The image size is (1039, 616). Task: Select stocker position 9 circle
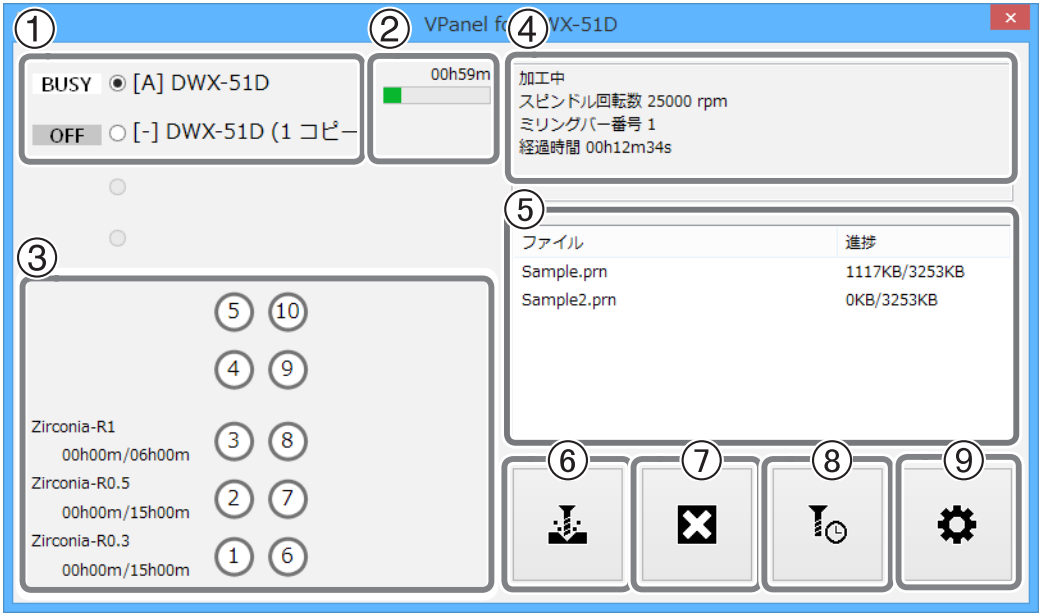coord(288,368)
